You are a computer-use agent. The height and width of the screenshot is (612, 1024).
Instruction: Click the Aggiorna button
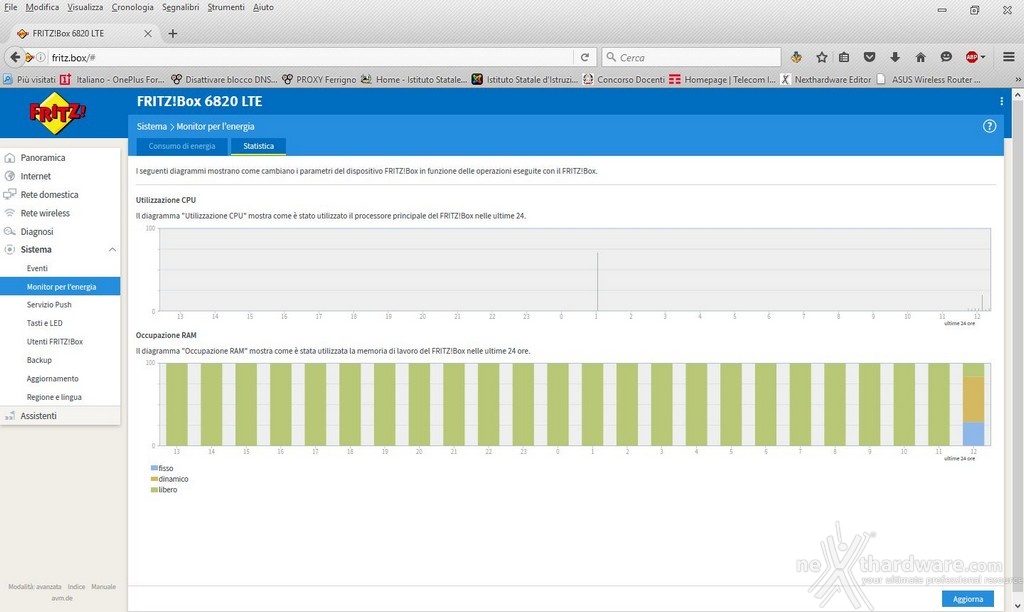point(968,598)
